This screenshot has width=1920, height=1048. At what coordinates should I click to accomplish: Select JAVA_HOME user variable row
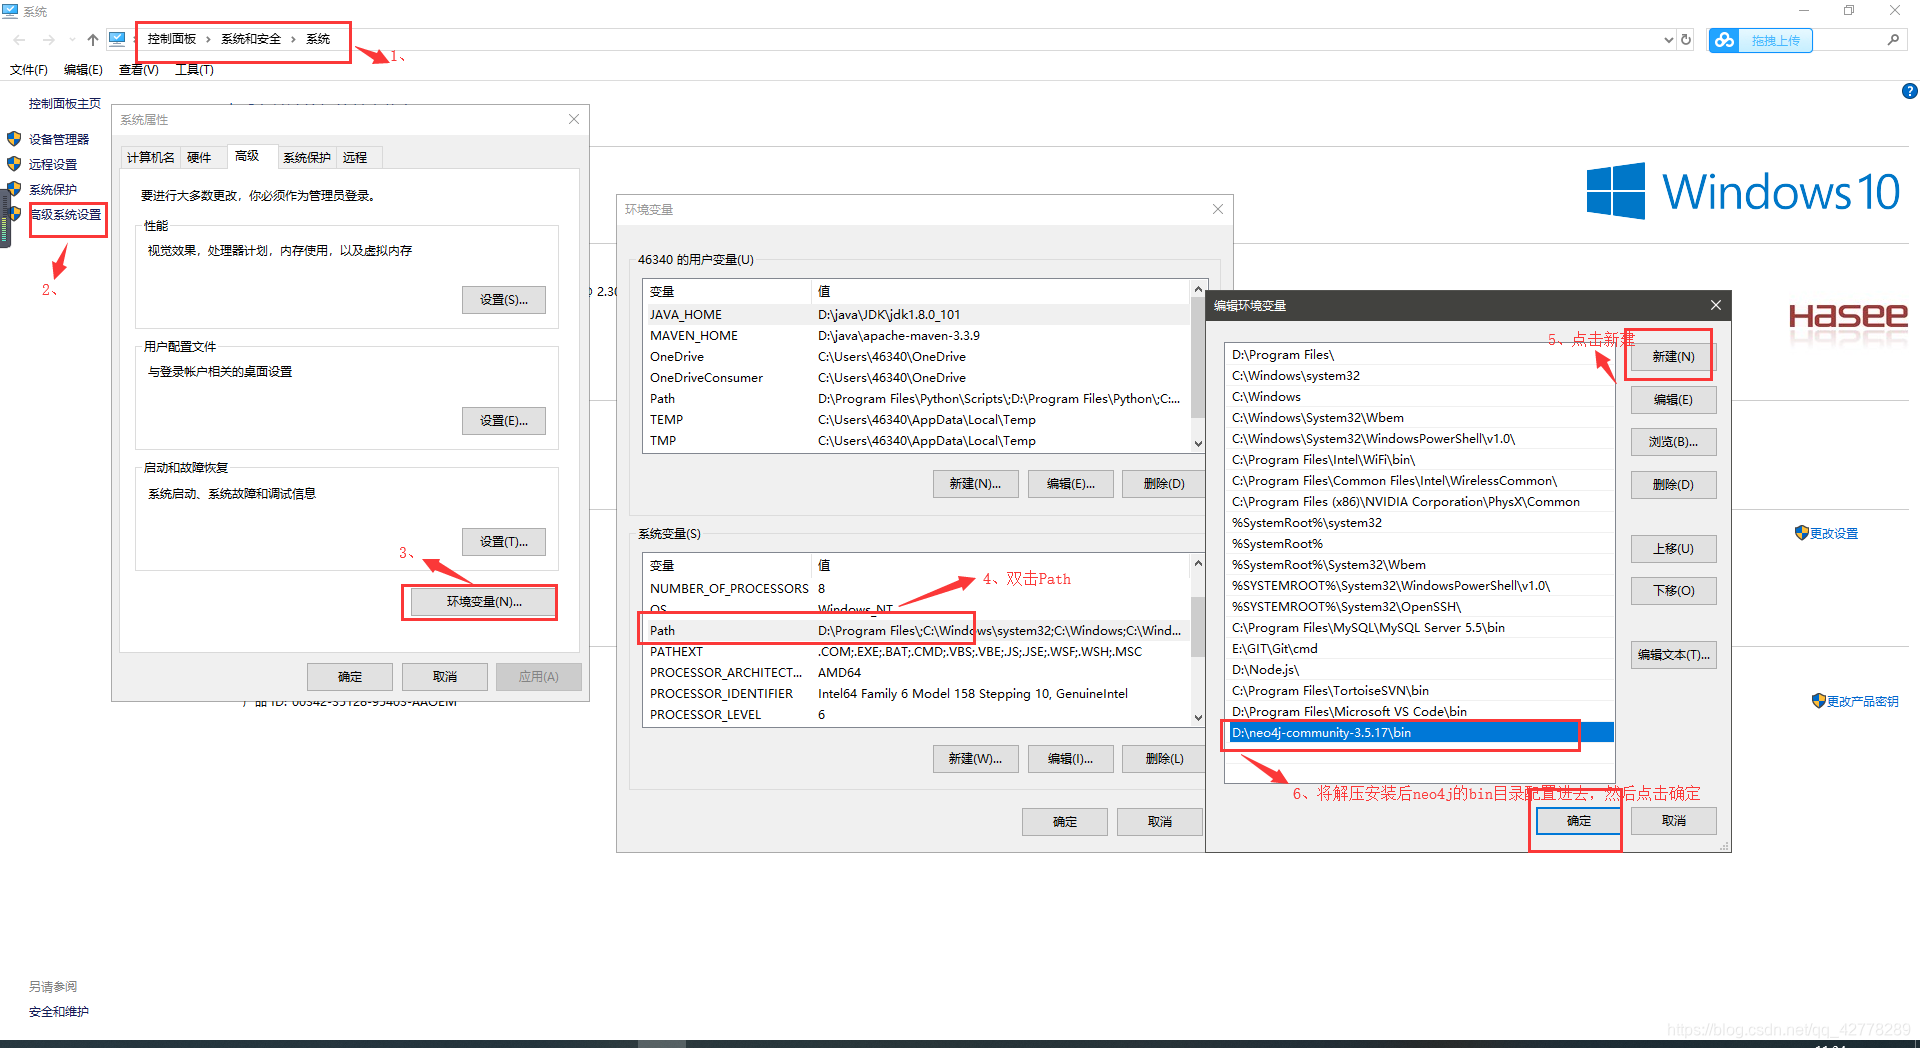pos(915,314)
